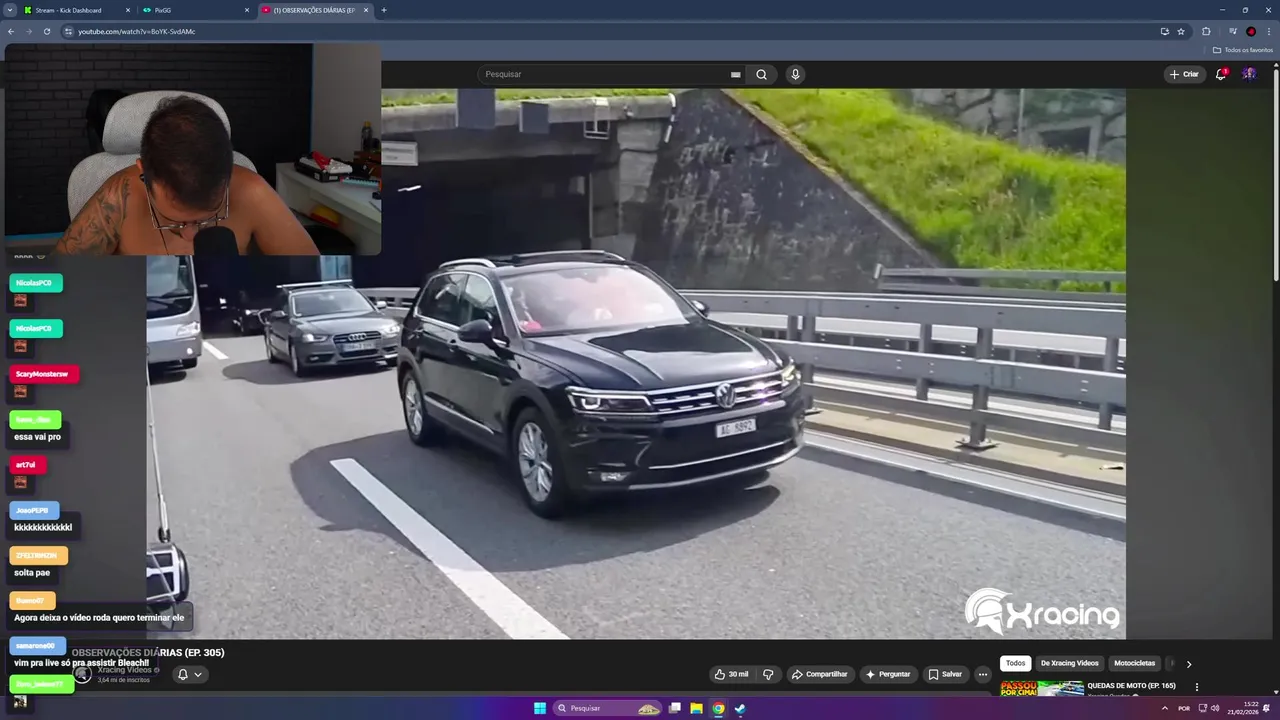Viewport: 1280px width, 720px height.
Task: Open the Chrome extensions puzzle icon
Action: pos(1206,31)
